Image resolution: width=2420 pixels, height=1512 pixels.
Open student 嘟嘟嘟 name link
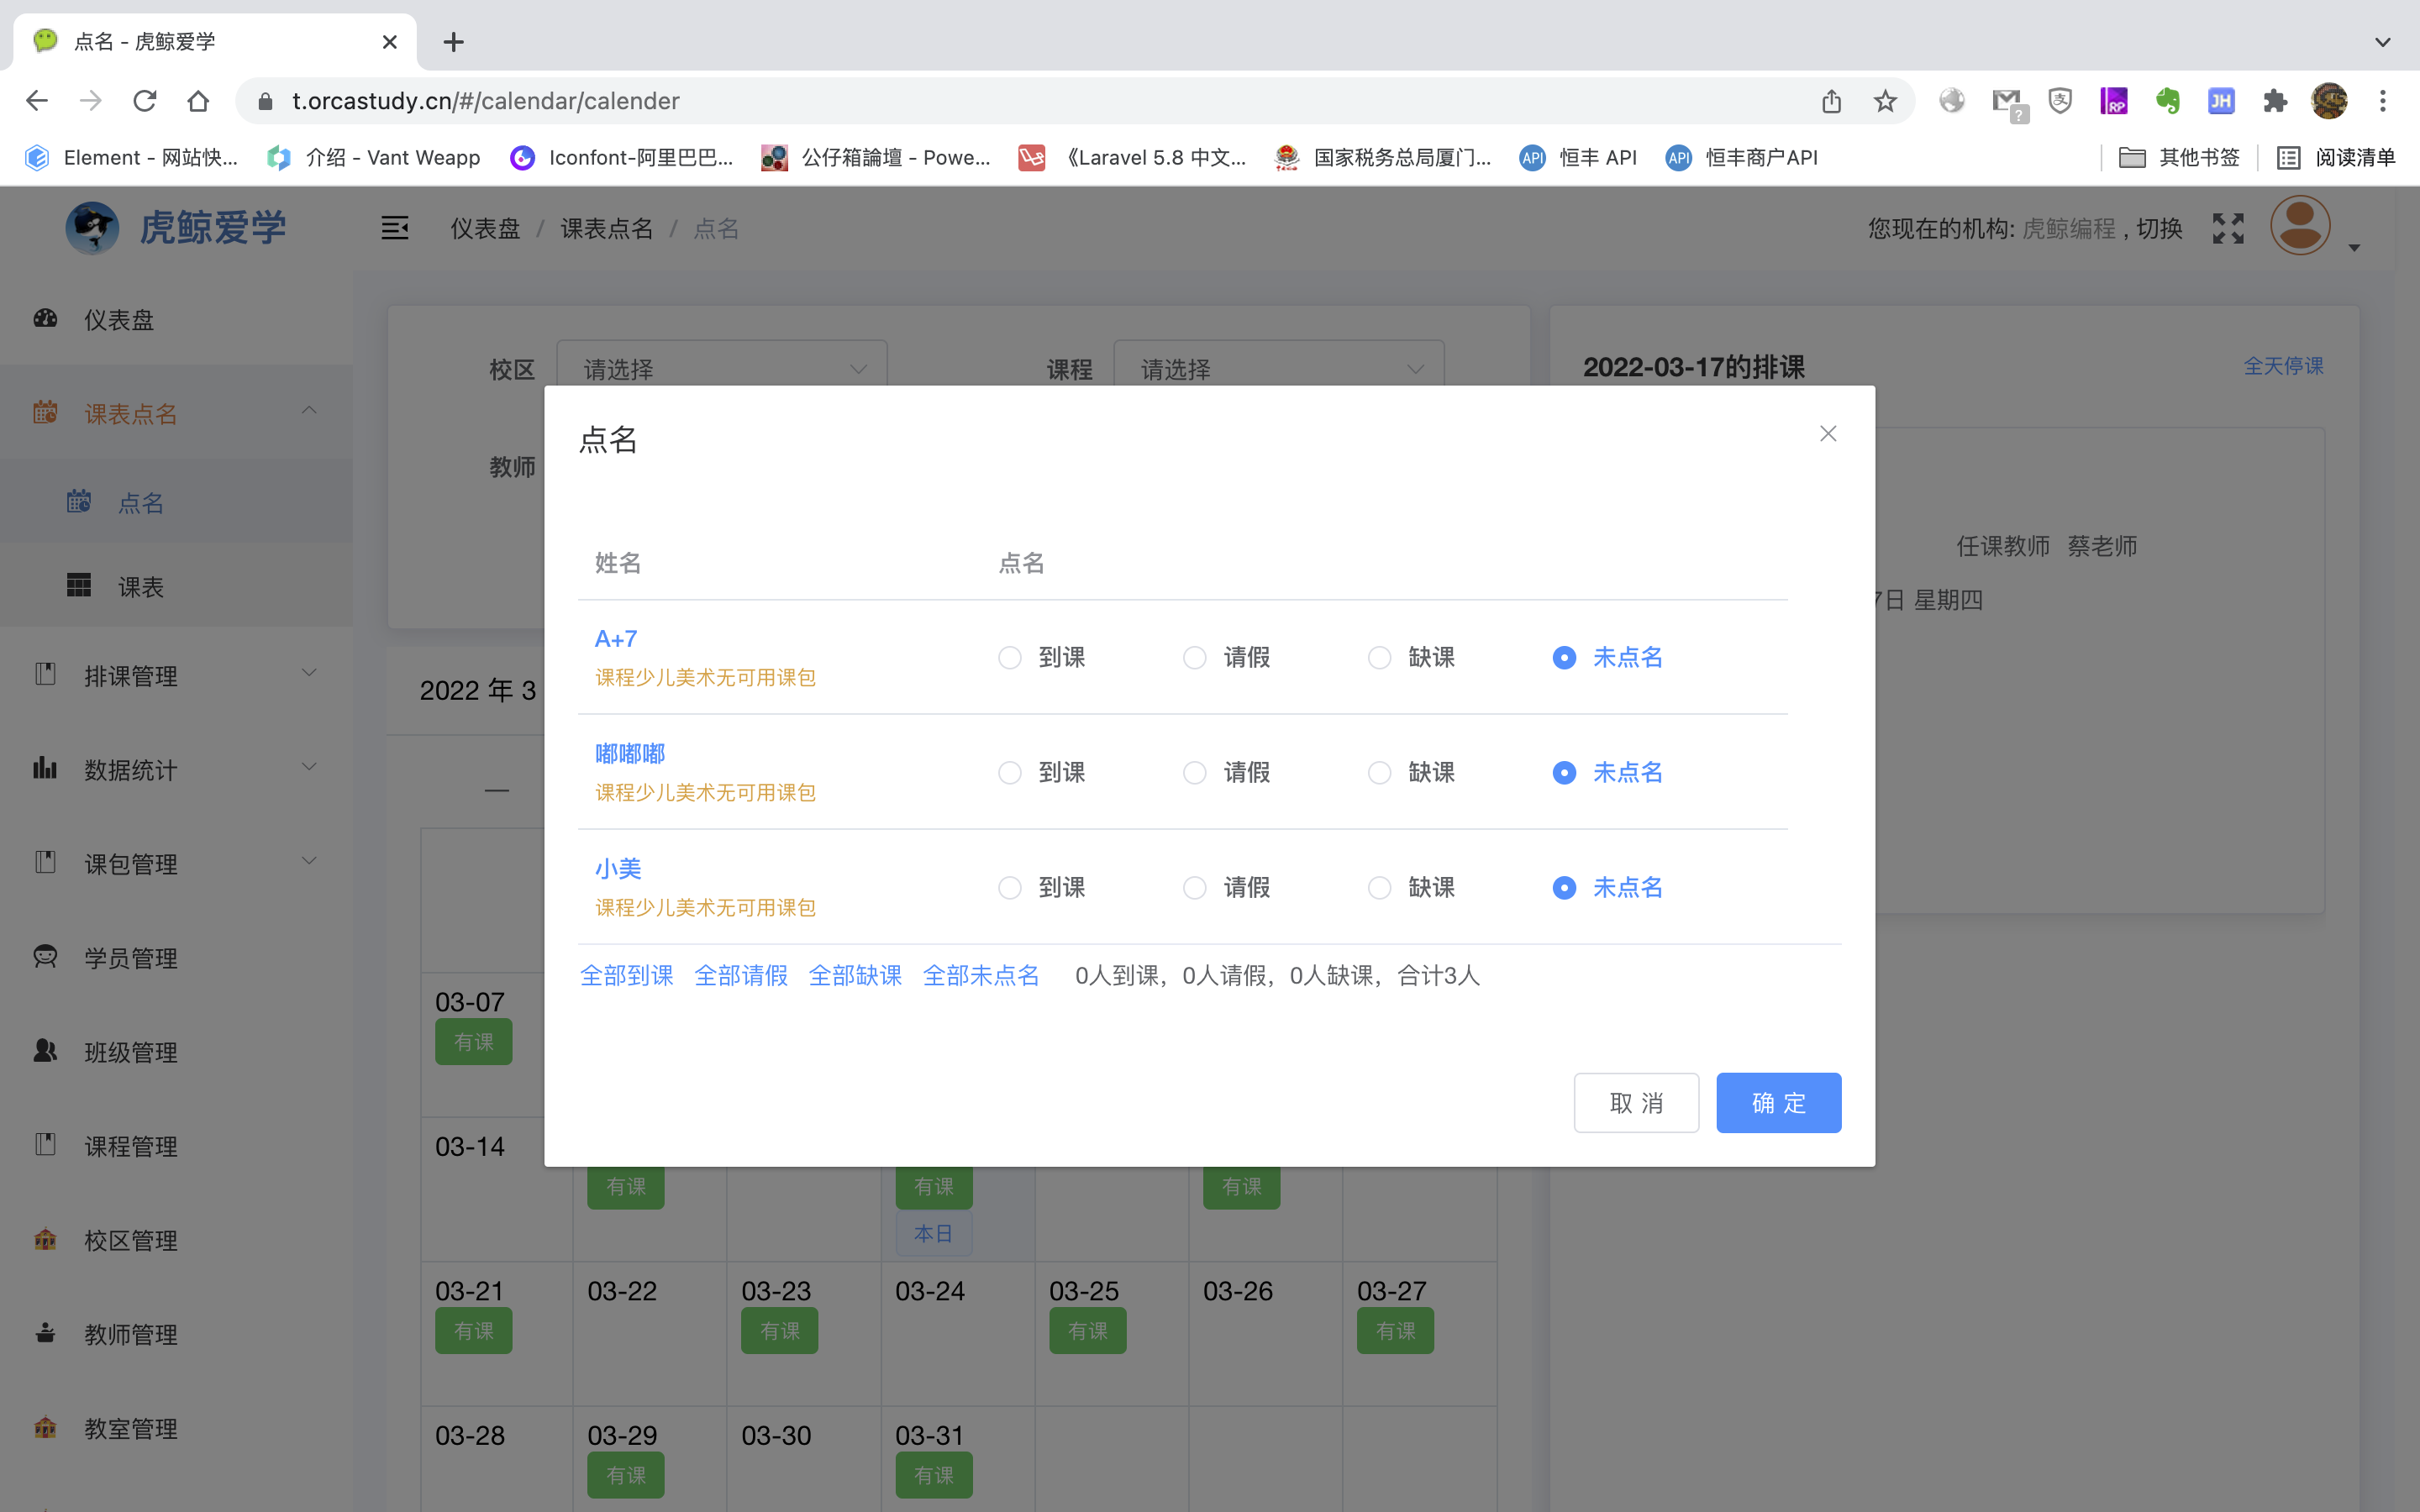630,753
